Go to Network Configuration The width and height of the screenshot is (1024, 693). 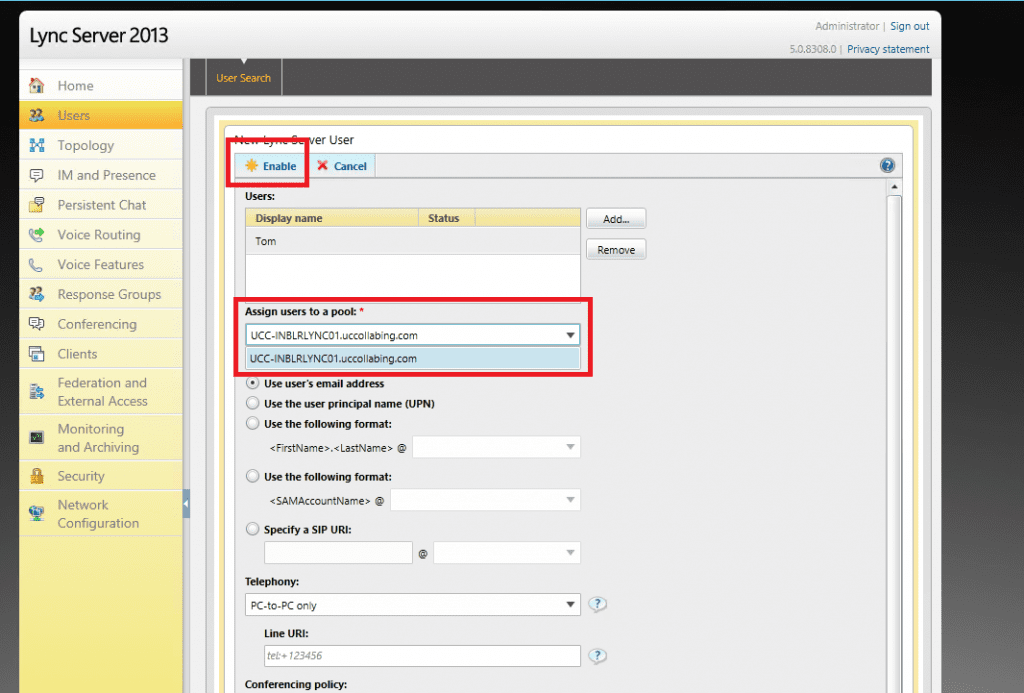pos(97,513)
